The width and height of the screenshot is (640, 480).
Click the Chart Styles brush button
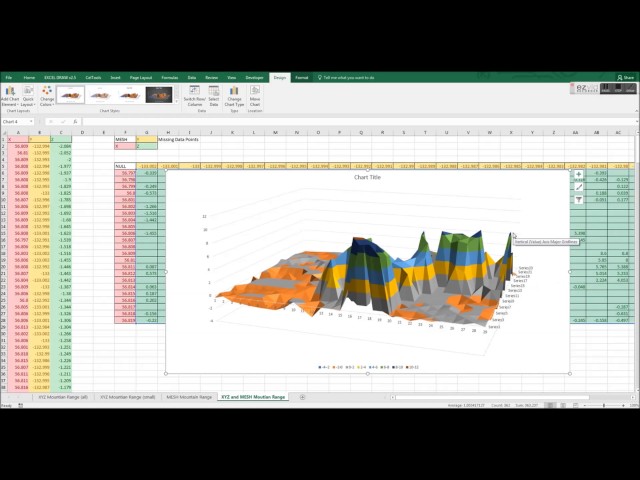pyautogui.click(x=578, y=187)
